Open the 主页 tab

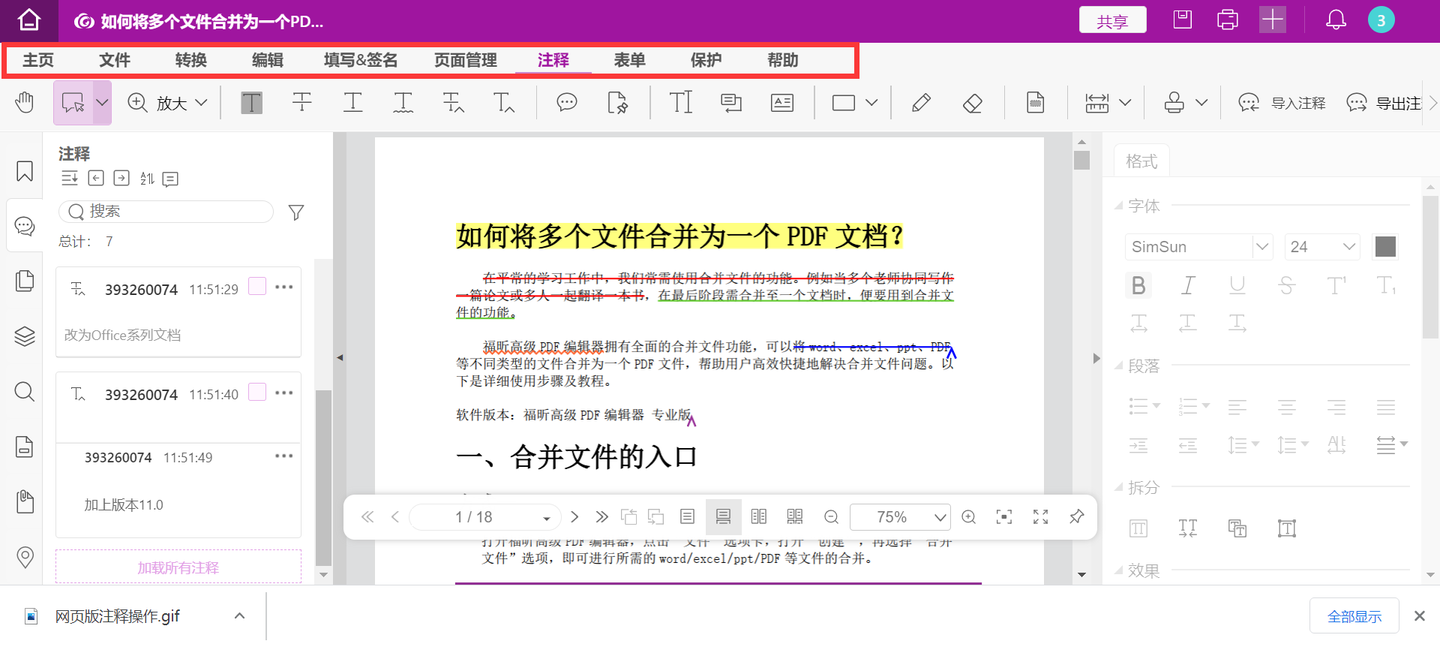38,60
